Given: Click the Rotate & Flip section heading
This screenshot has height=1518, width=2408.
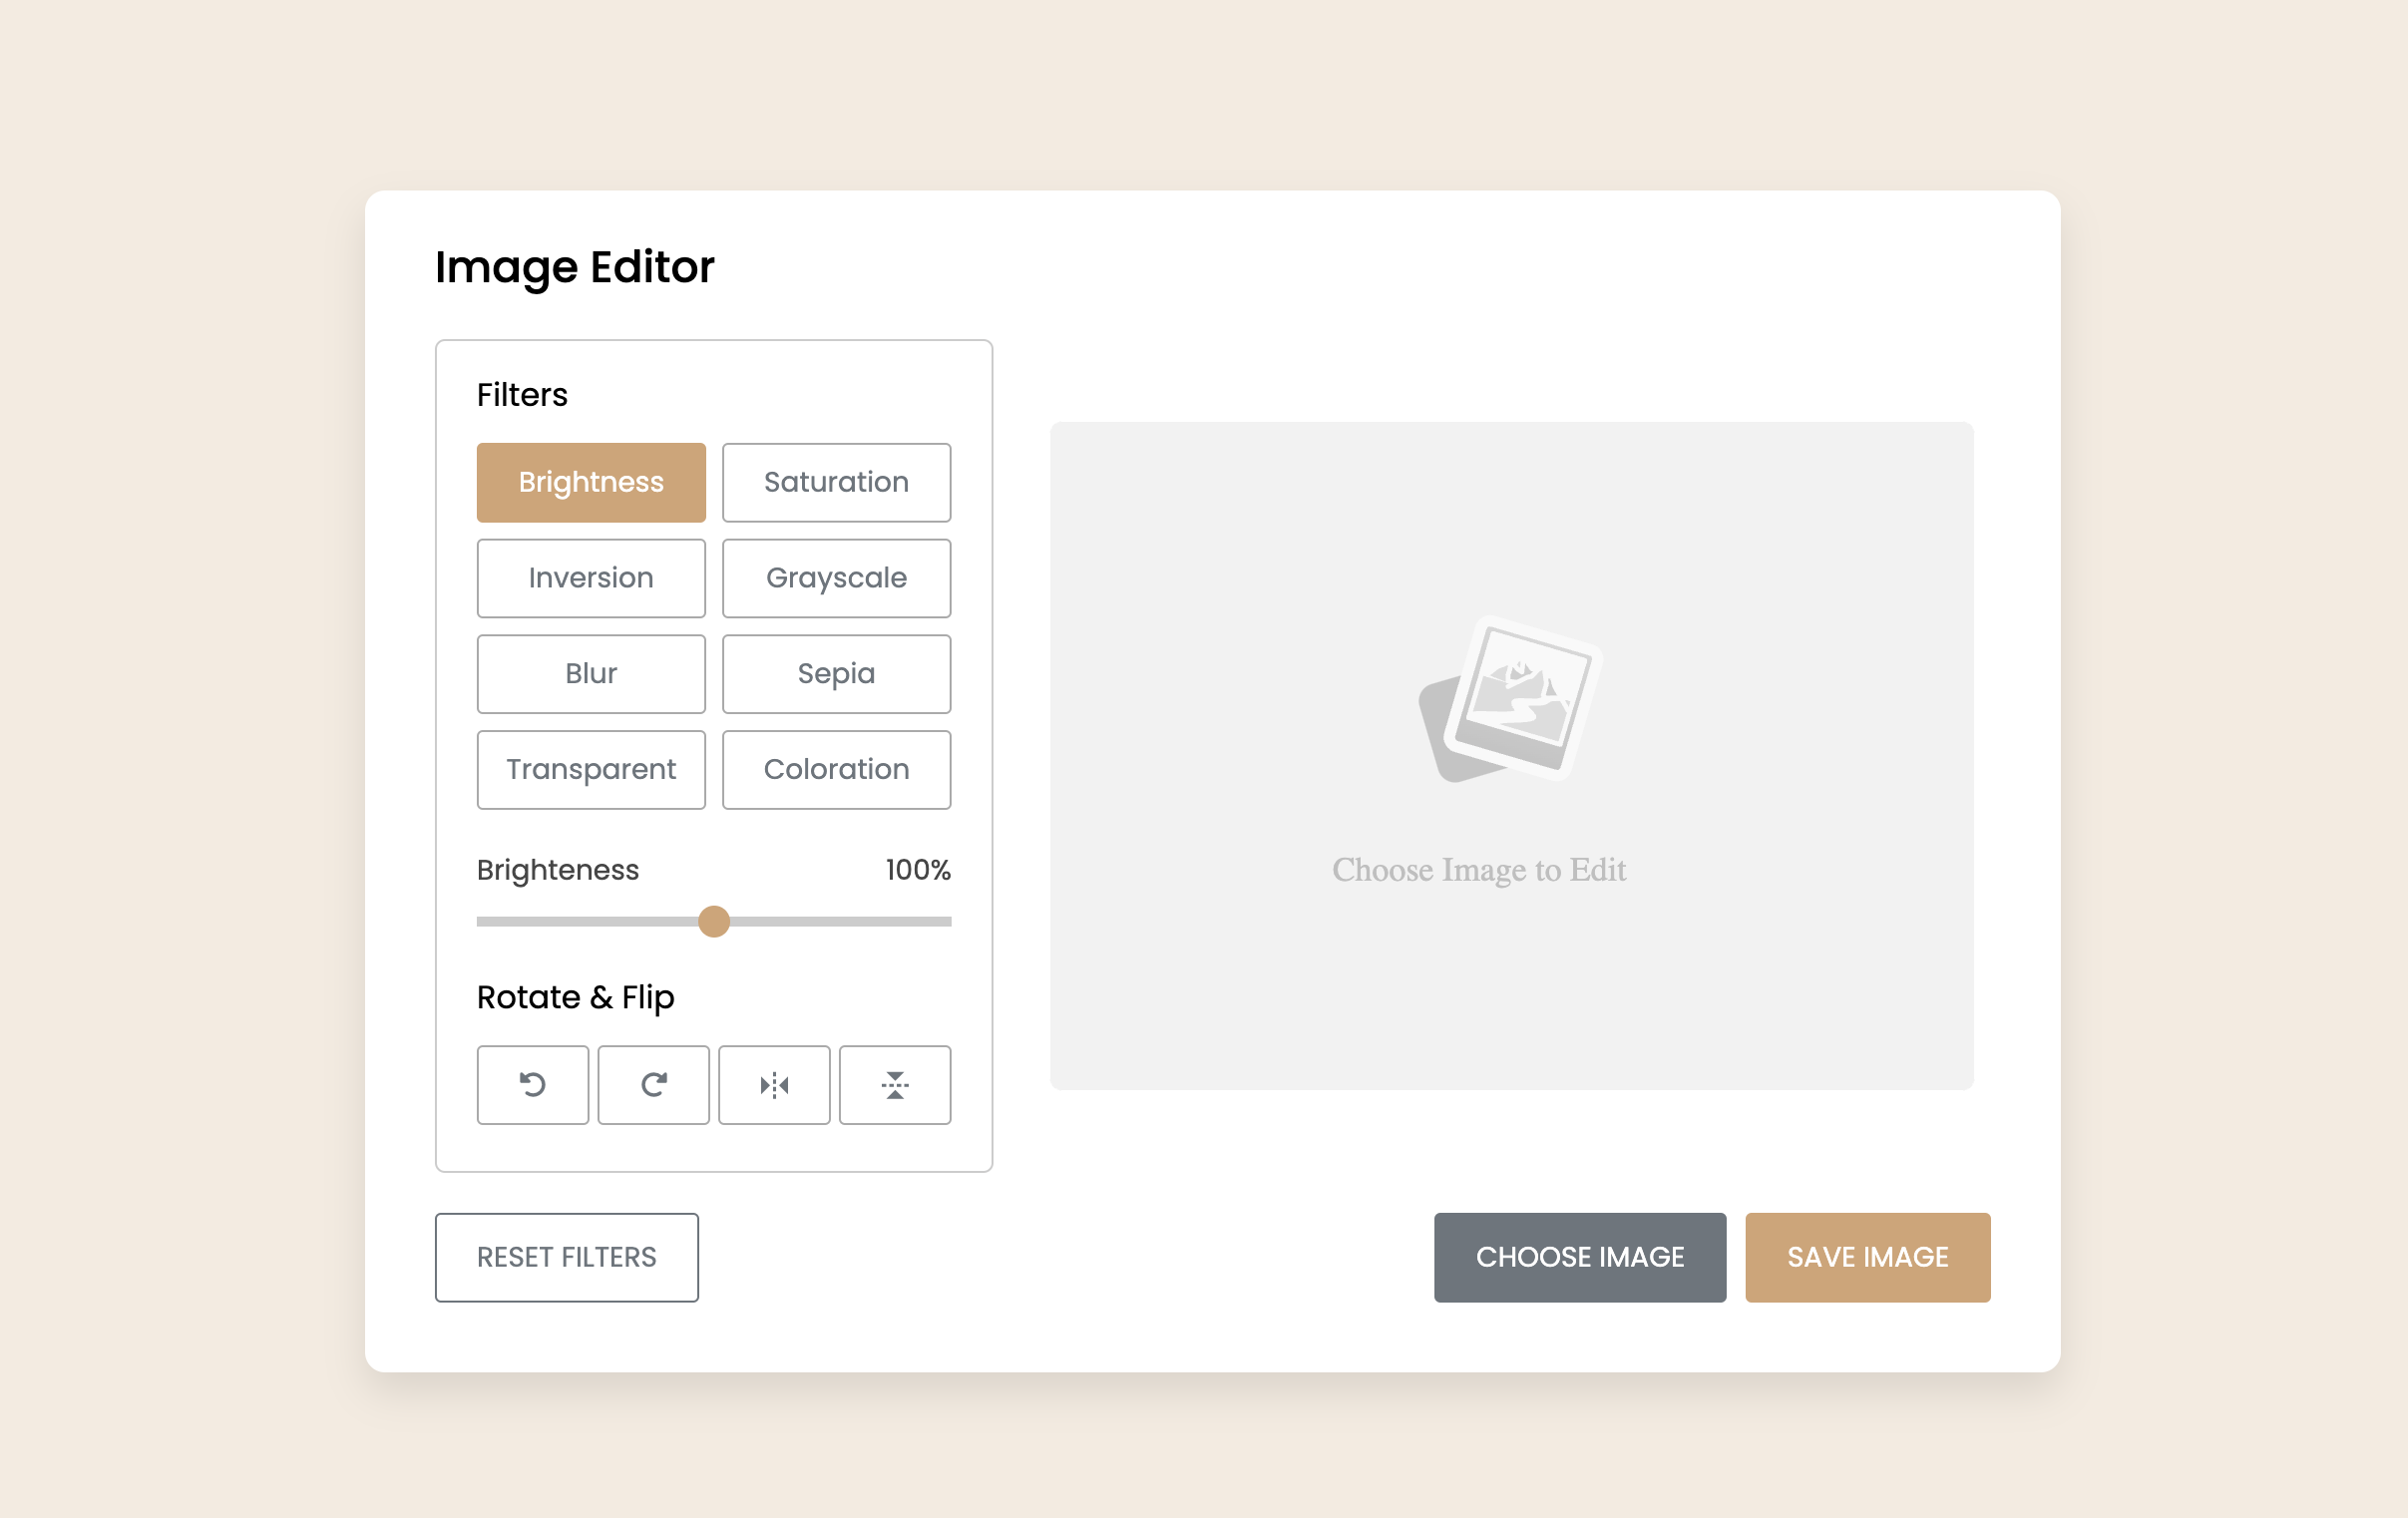Looking at the screenshot, I should (575, 997).
